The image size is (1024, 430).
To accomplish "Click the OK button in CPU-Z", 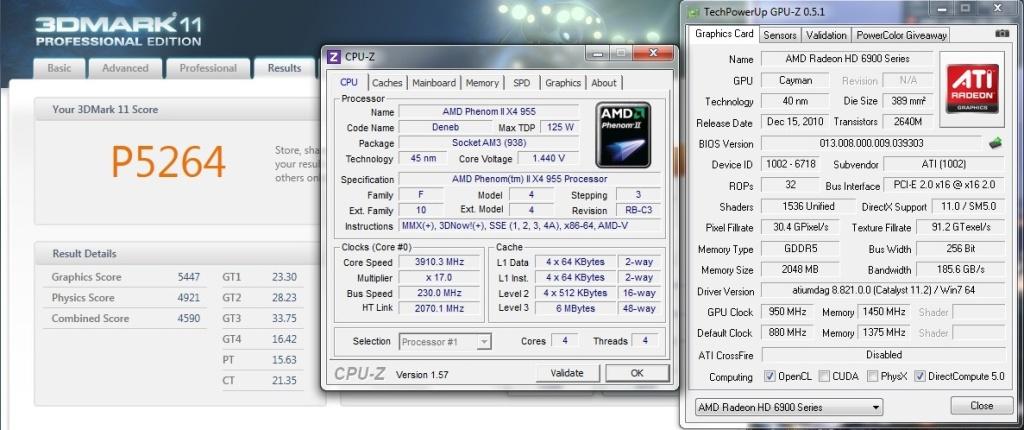I will click(637, 373).
